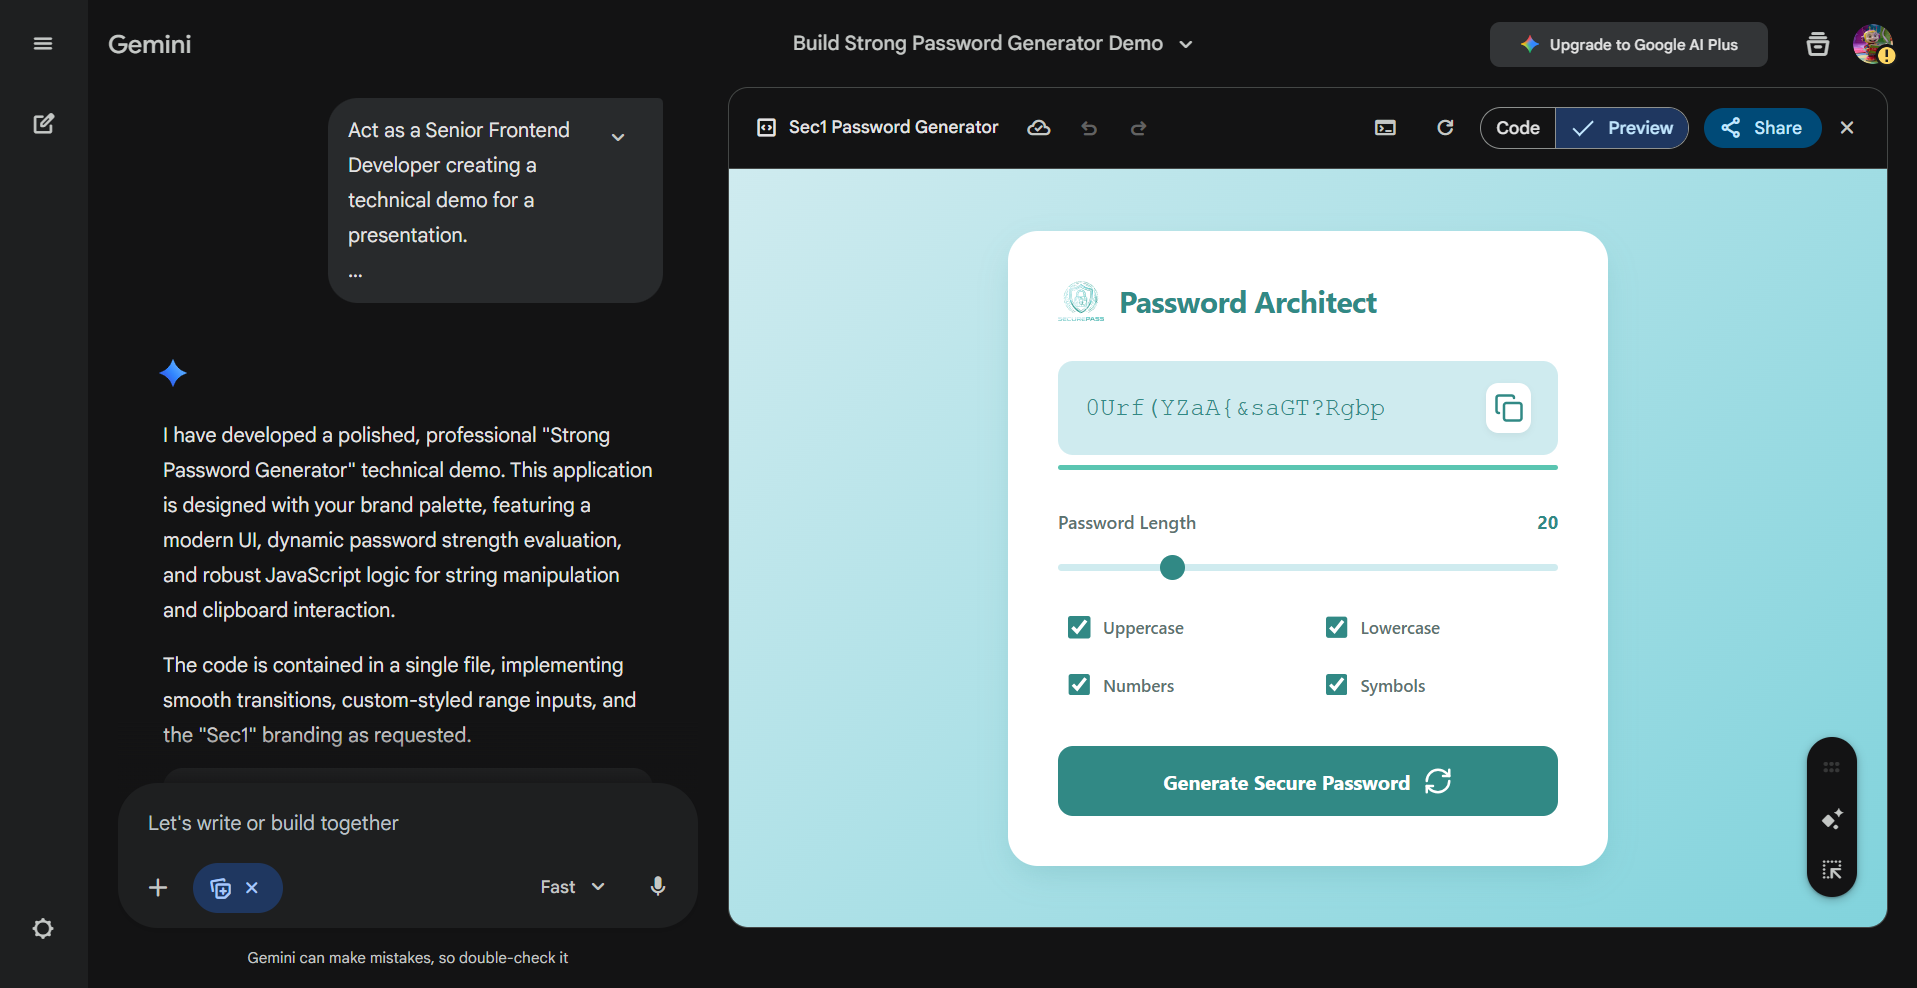1917x988 pixels.
Task: Uncheck the Uppercase option
Action: 1078,627
